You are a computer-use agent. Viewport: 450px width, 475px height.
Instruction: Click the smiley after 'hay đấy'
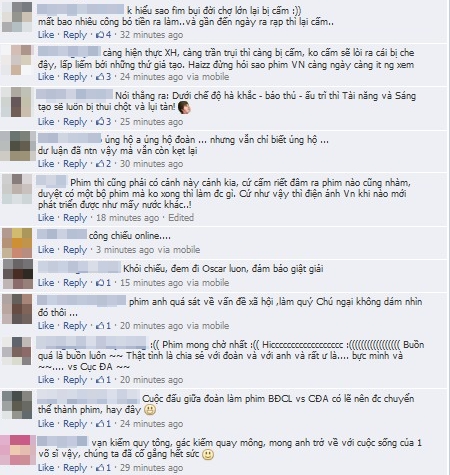(x=150, y=410)
